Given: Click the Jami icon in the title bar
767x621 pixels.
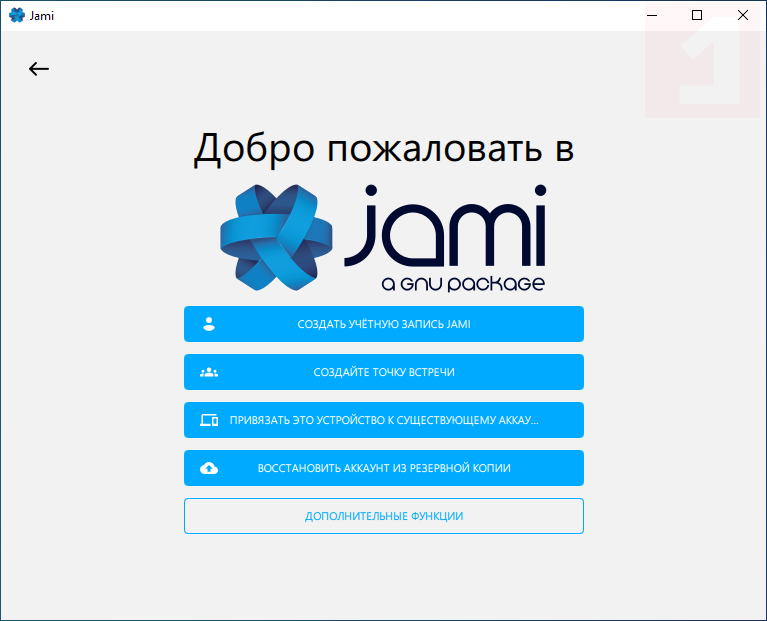Looking at the screenshot, I should [x=17, y=15].
